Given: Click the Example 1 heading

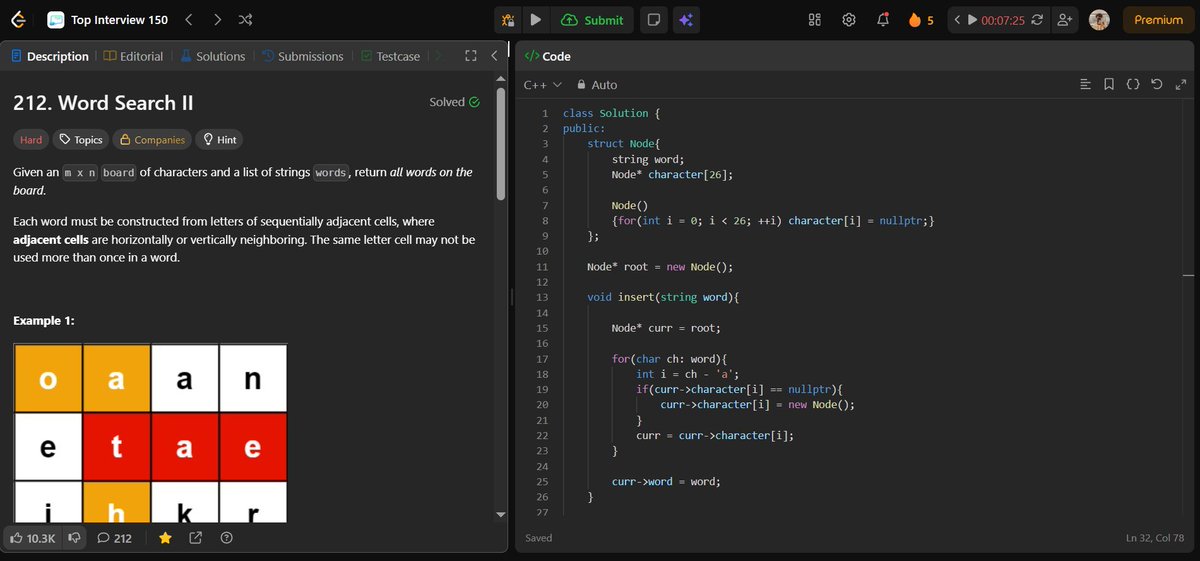Looking at the screenshot, I should click(x=43, y=321).
